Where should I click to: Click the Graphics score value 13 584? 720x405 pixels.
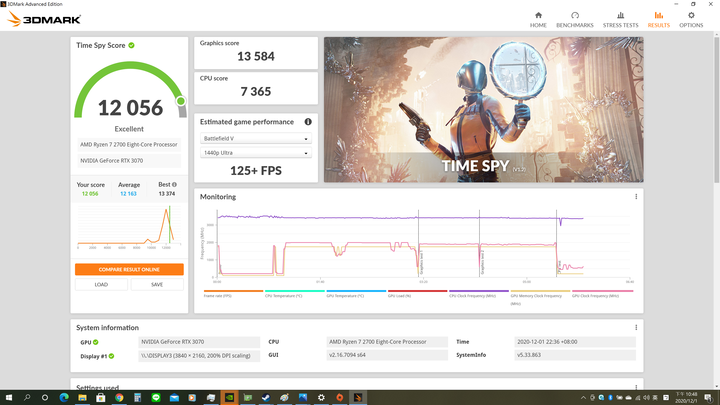coord(256,56)
